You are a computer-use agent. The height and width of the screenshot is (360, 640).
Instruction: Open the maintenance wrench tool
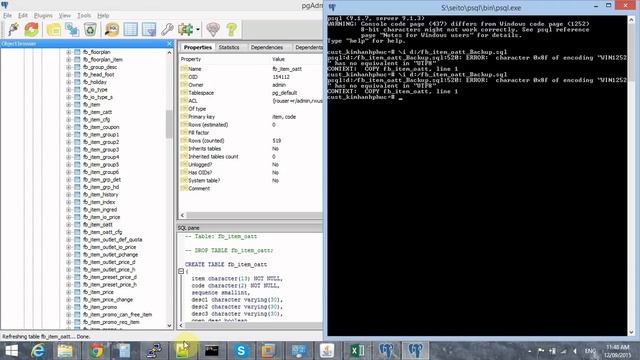[167, 29]
